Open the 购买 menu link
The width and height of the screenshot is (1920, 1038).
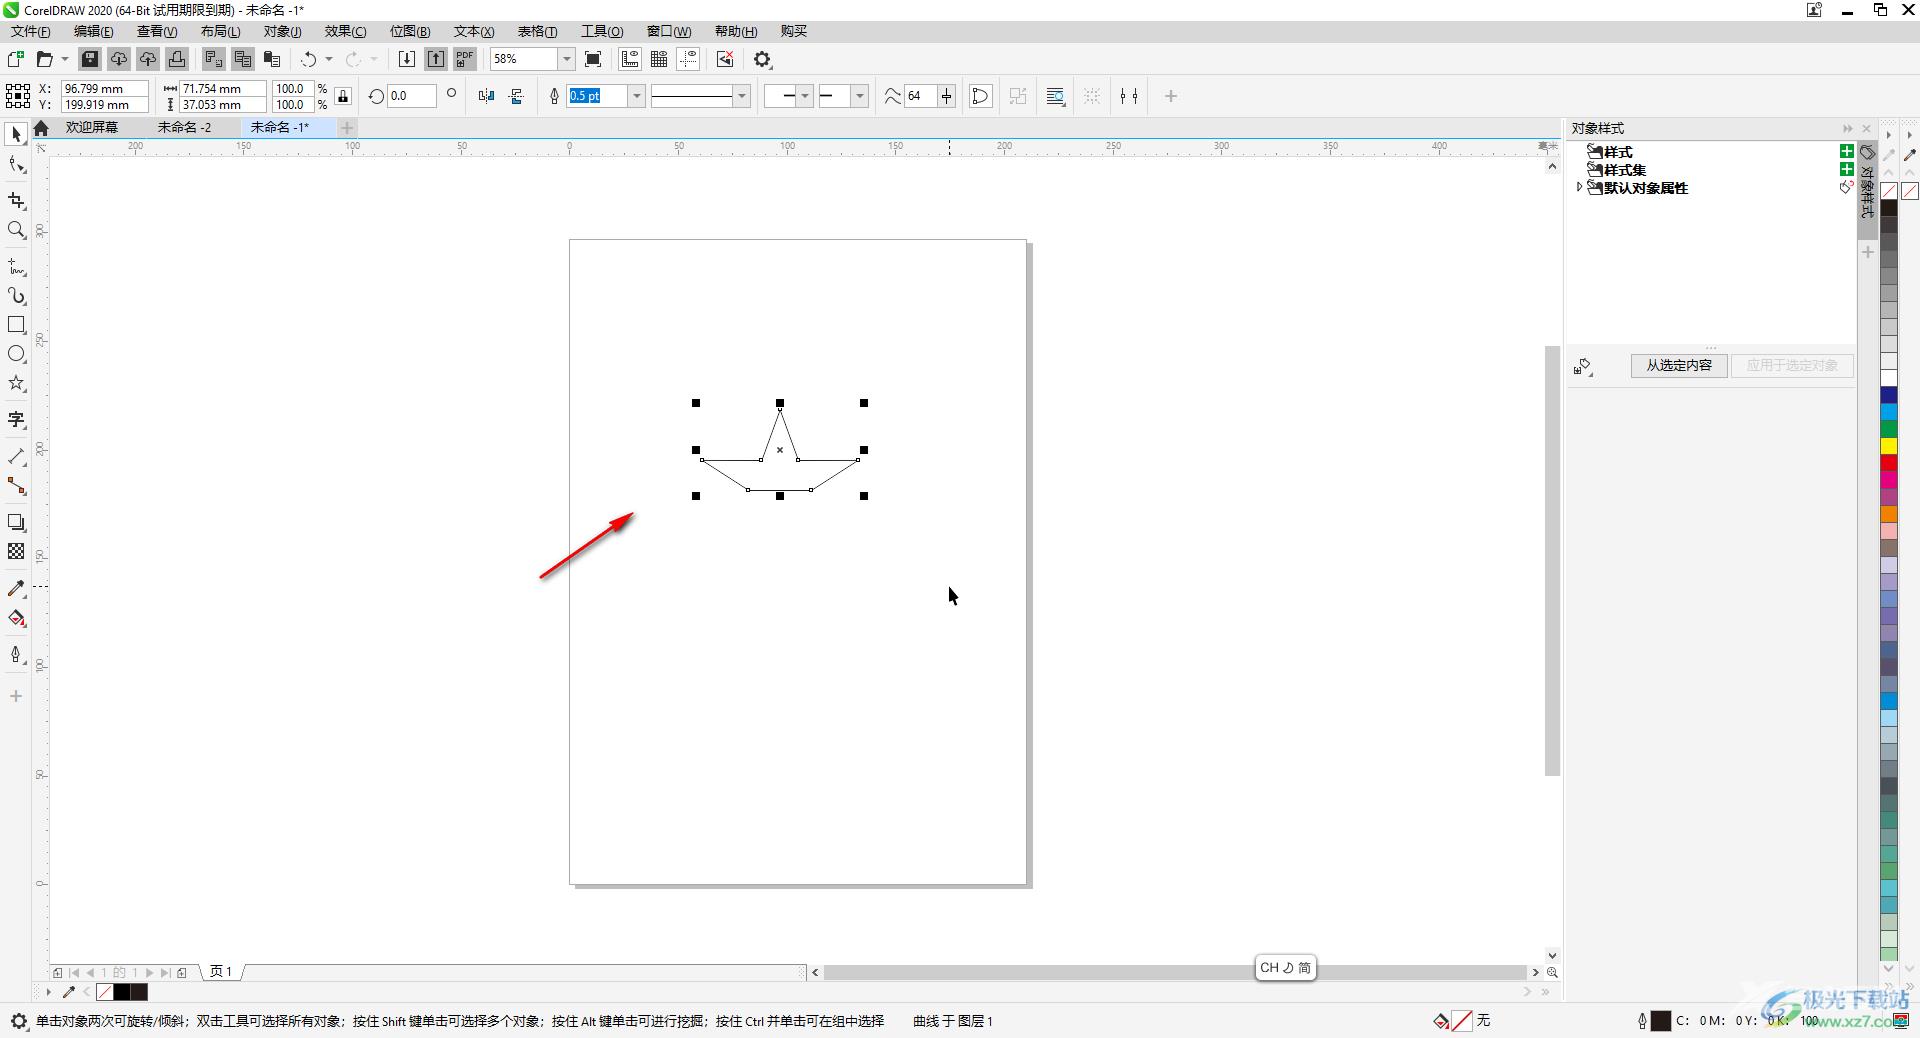tap(794, 31)
